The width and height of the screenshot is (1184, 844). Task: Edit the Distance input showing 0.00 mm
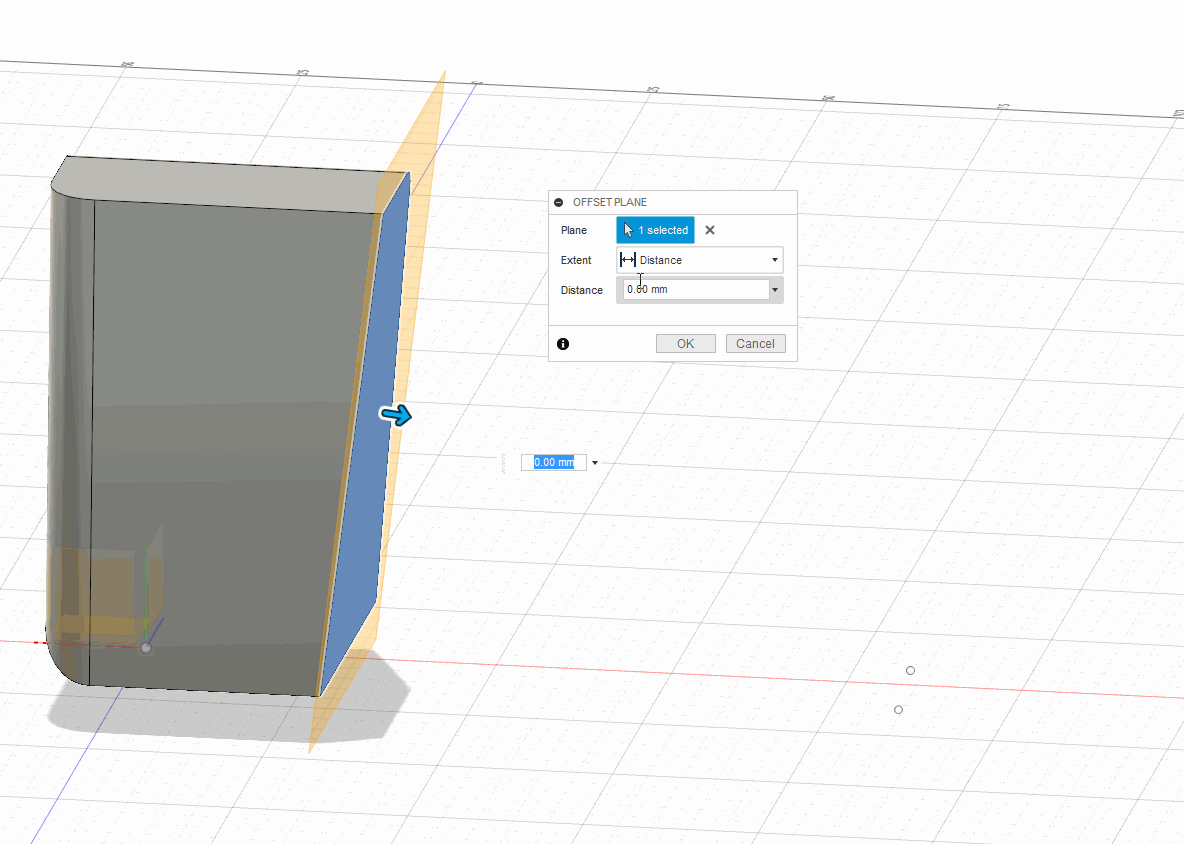pos(690,290)
